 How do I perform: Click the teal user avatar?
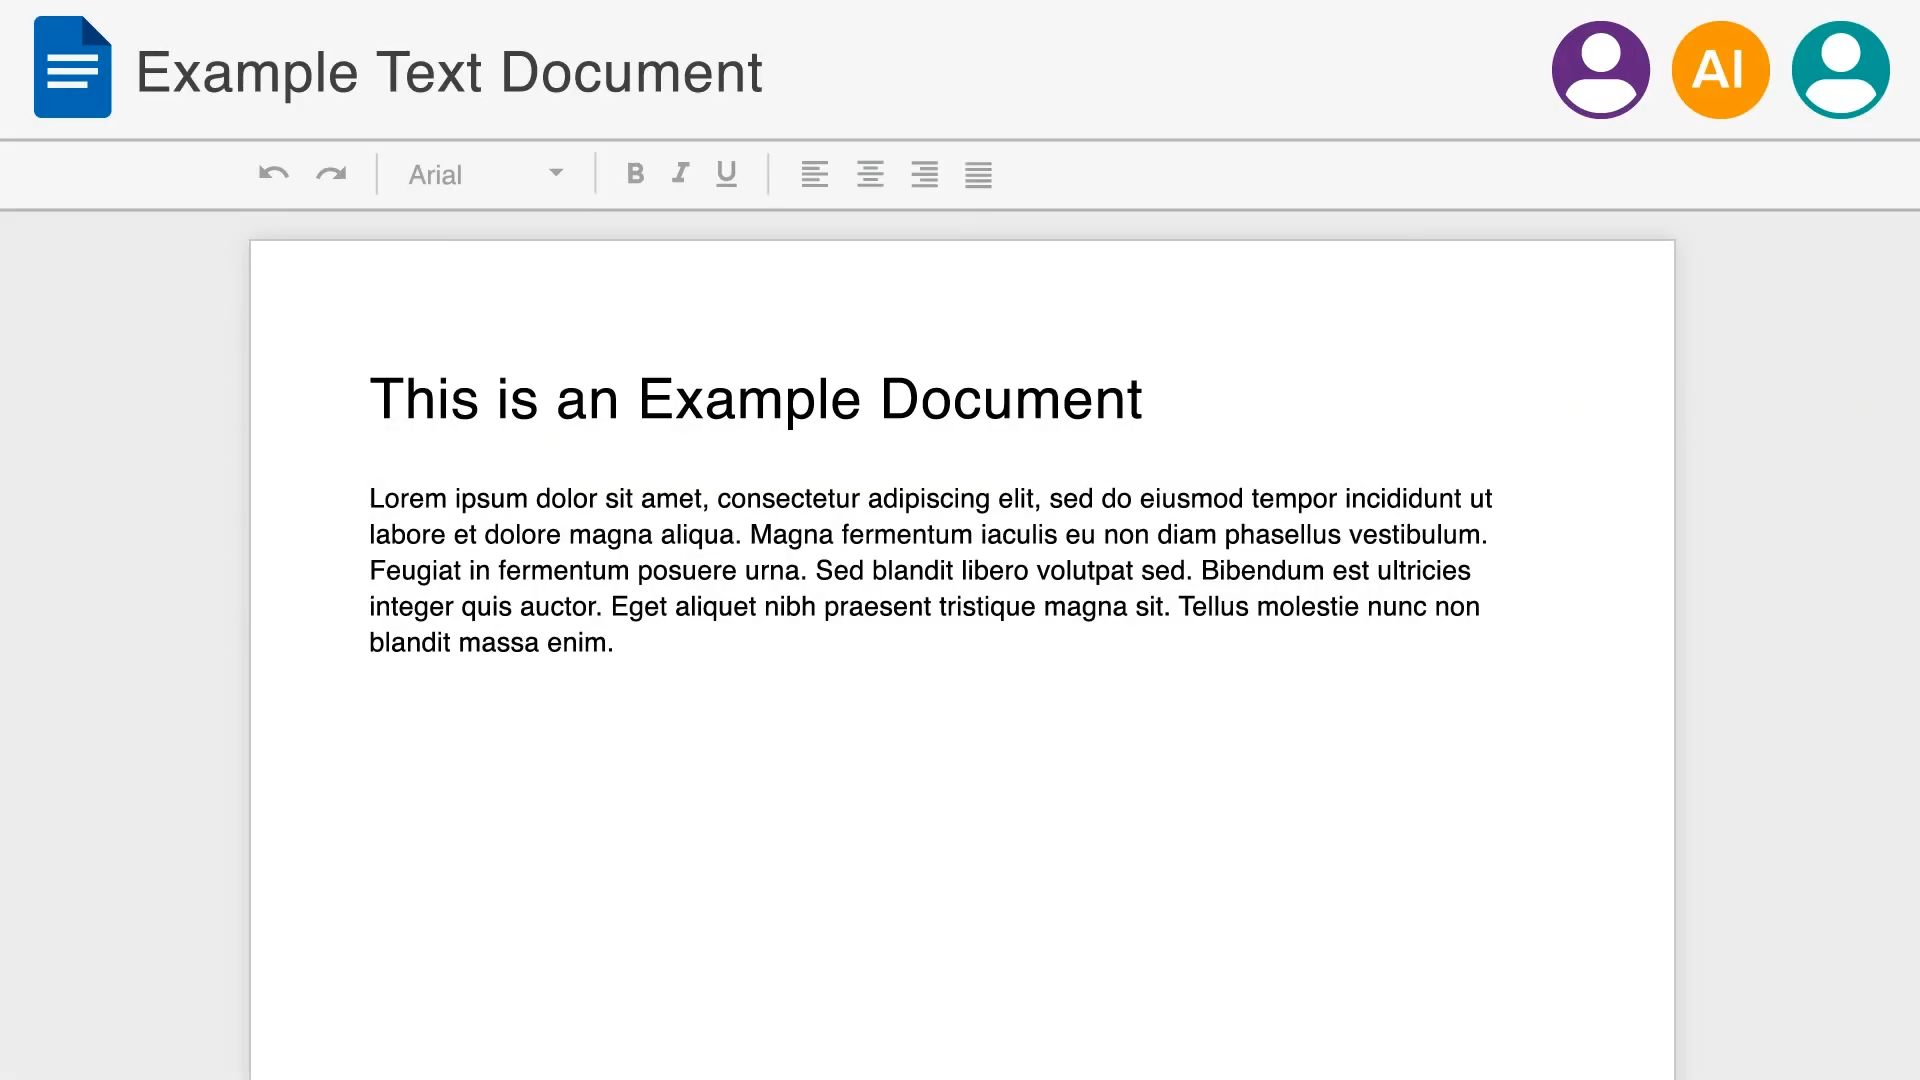(1840, 70)
